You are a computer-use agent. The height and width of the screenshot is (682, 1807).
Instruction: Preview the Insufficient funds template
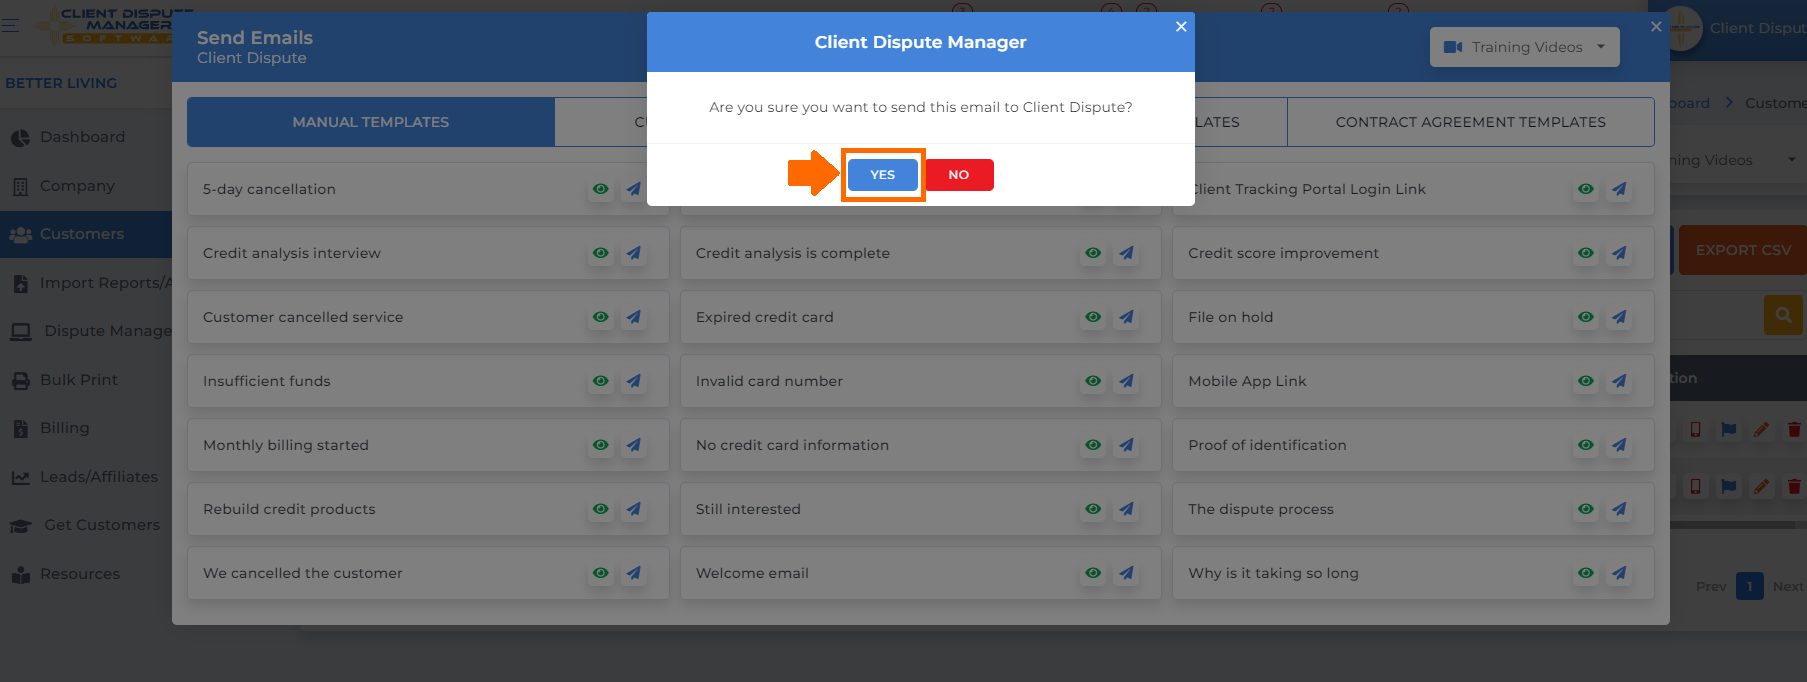[600, 381]
